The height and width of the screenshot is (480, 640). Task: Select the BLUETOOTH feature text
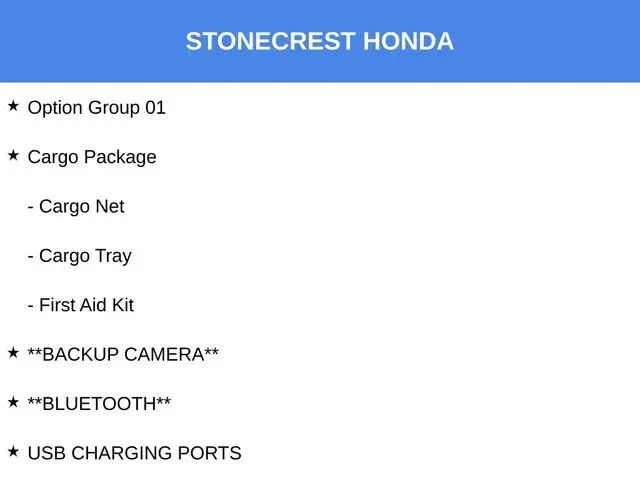pyautogui.click(x=99, y=404)
